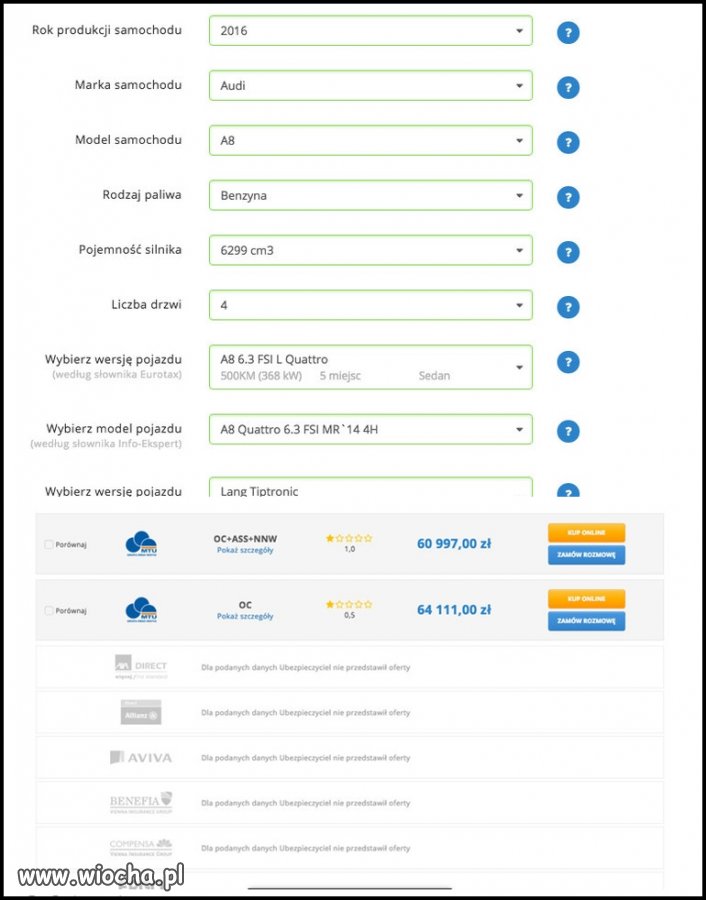706x900 pixels.
Task: Click the OC+ASS+NNW offer title
Action: tap(245, 539)
